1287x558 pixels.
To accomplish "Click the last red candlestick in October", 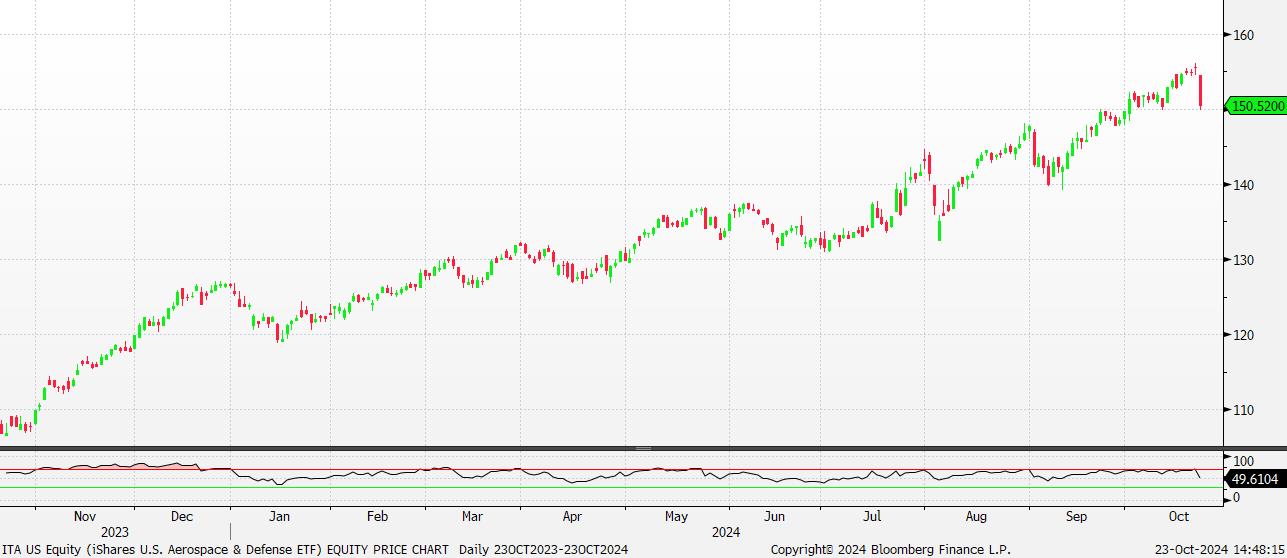I will [1201, 91].
